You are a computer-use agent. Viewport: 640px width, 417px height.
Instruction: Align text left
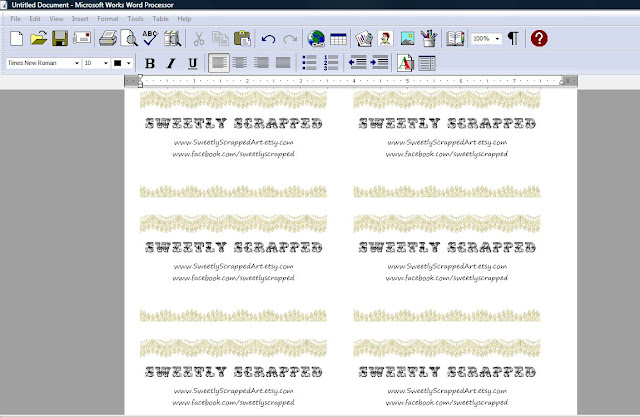click(219, 63)
